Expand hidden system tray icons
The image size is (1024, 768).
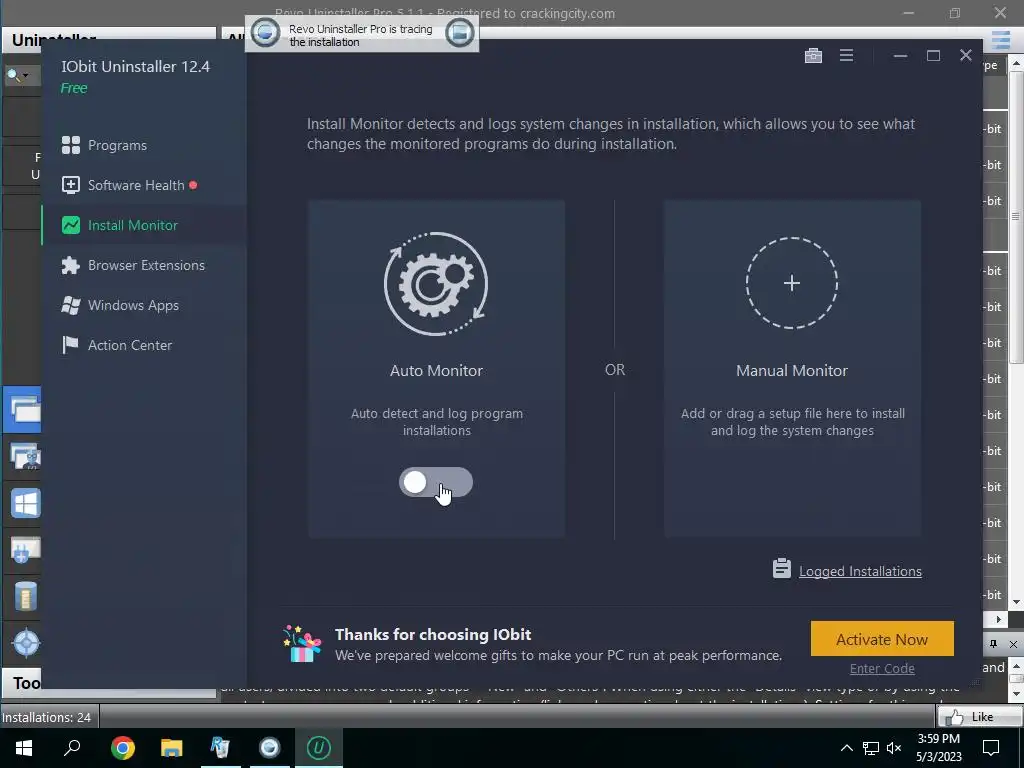[x=846, y=748]
